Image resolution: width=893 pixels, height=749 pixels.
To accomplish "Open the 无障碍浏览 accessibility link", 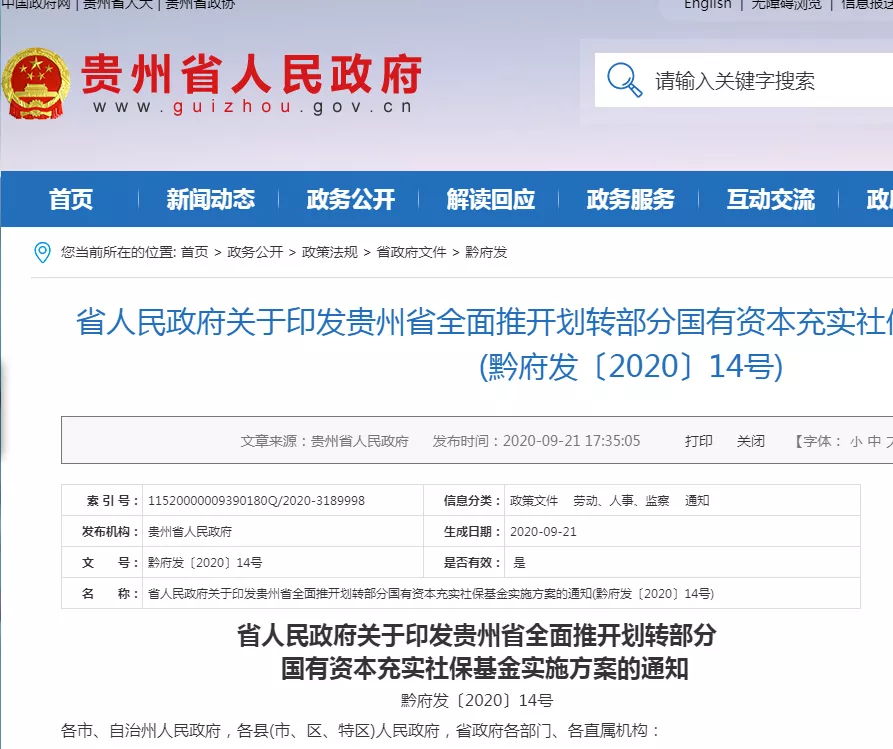I will [x=786, y=5].
